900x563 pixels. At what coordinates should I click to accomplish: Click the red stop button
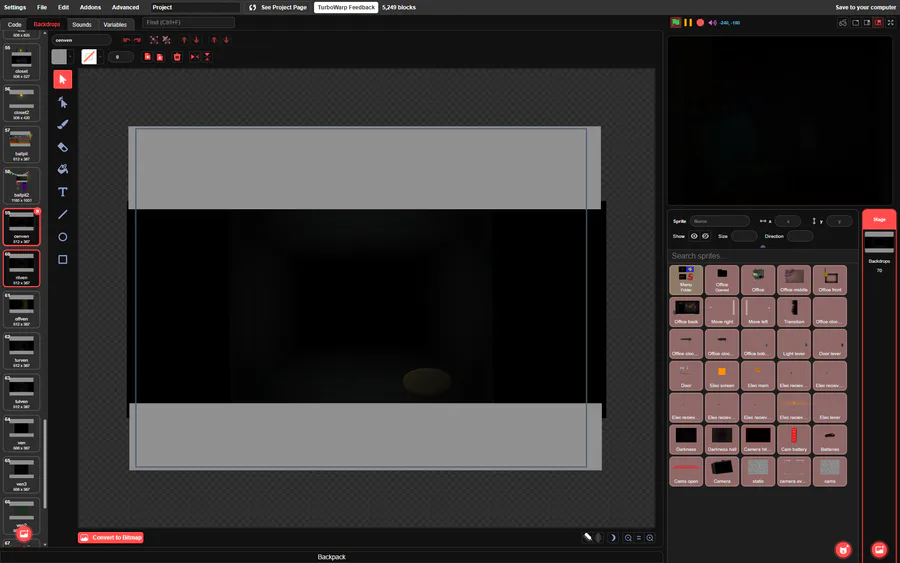700,22
